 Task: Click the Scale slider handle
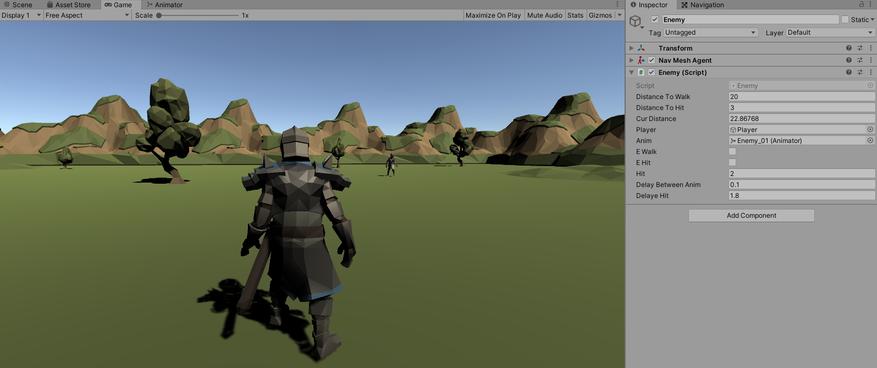(x=159, y=16)
